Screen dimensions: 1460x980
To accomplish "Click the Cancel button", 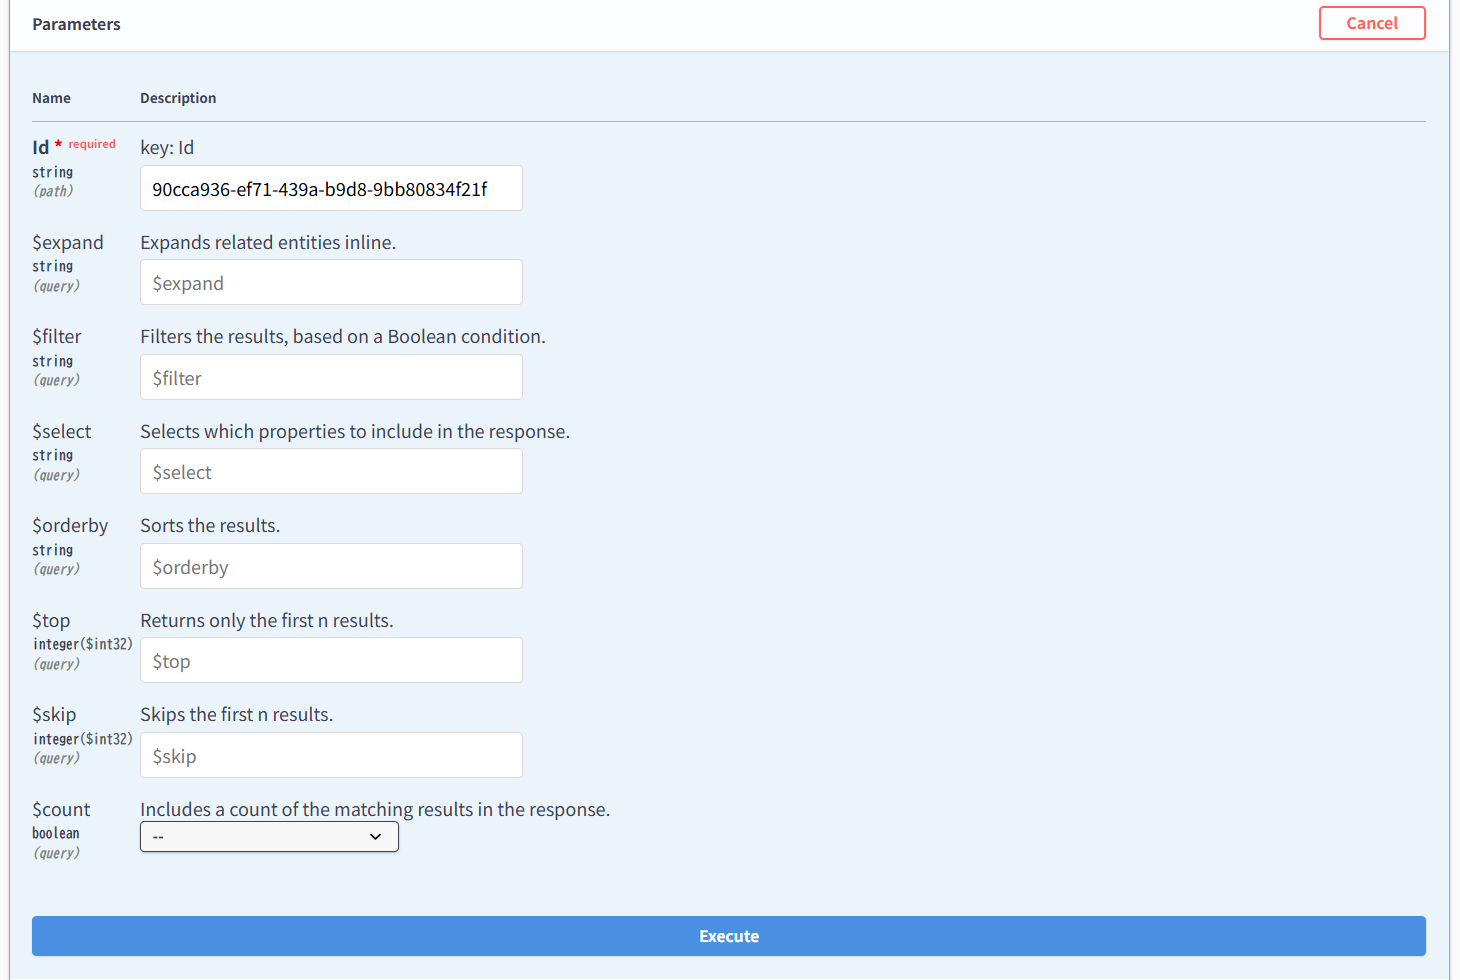I will tap(1372, 23).
